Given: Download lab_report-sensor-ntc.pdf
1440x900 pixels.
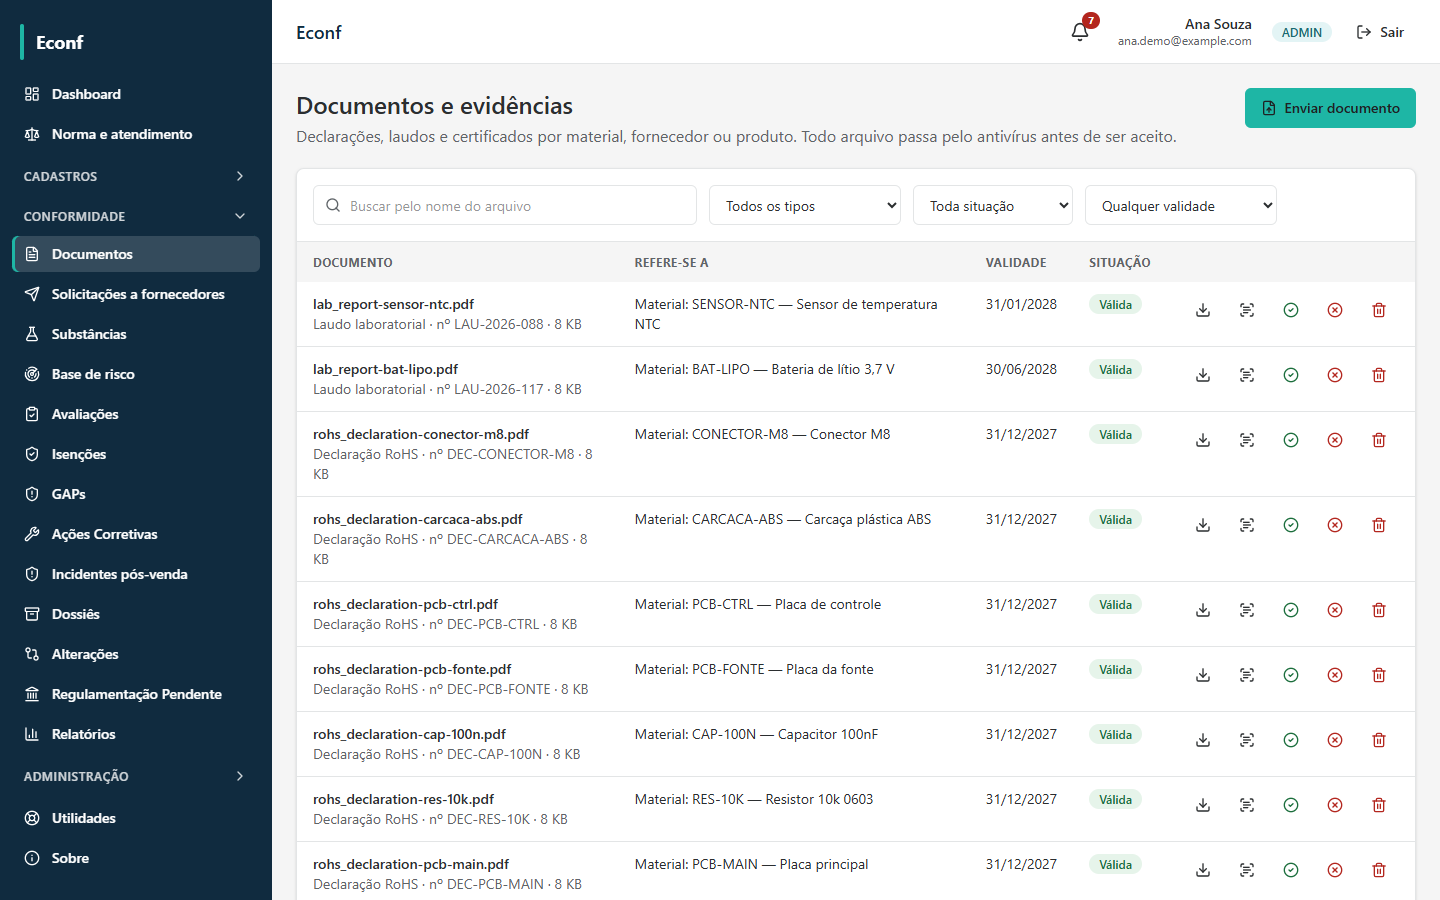Looking at the screenshot, I should (1203, 310).
